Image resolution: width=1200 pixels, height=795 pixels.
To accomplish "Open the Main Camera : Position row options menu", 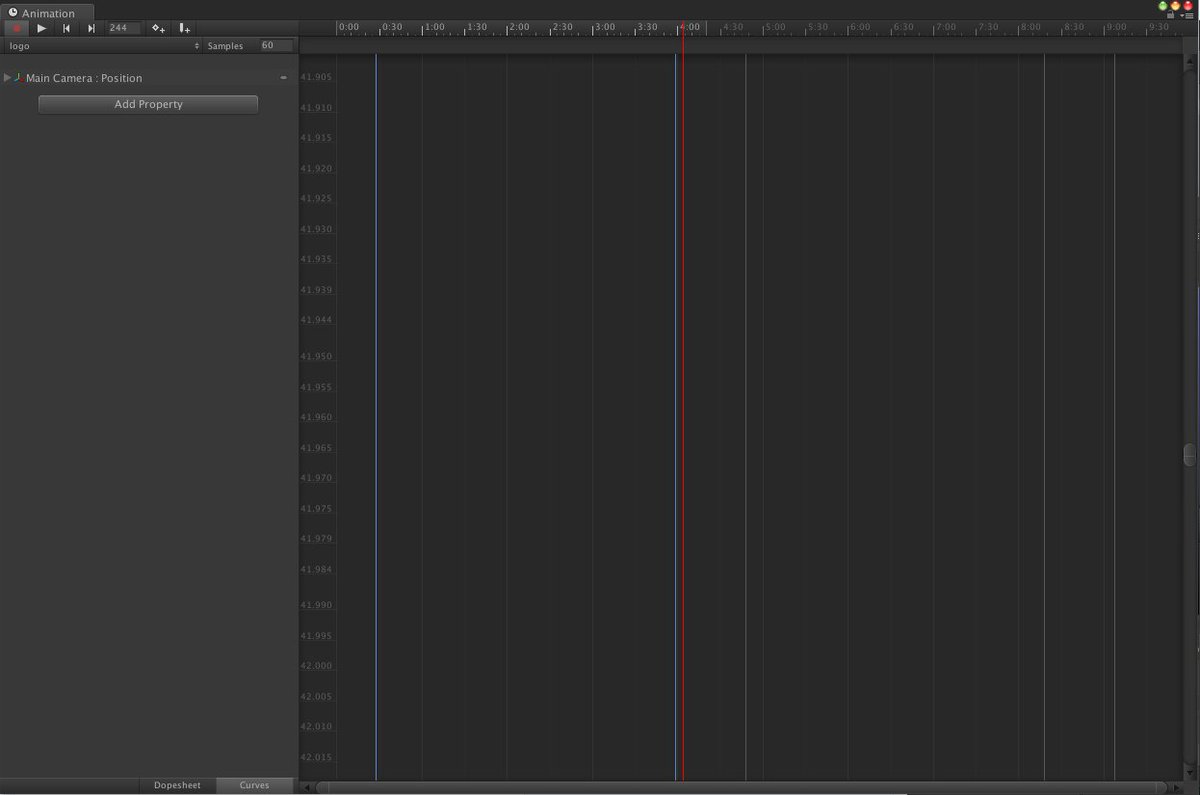I will click(x=284, y=77).
